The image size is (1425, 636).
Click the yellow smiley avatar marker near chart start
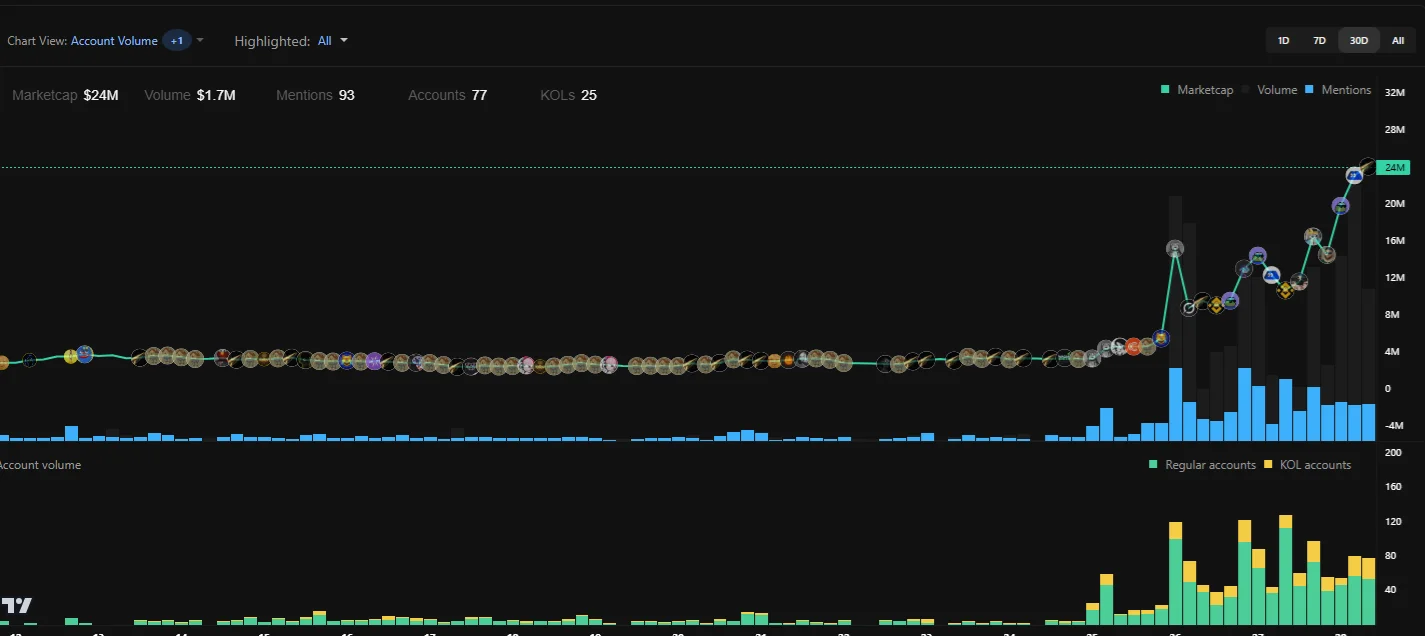point(71,356)
